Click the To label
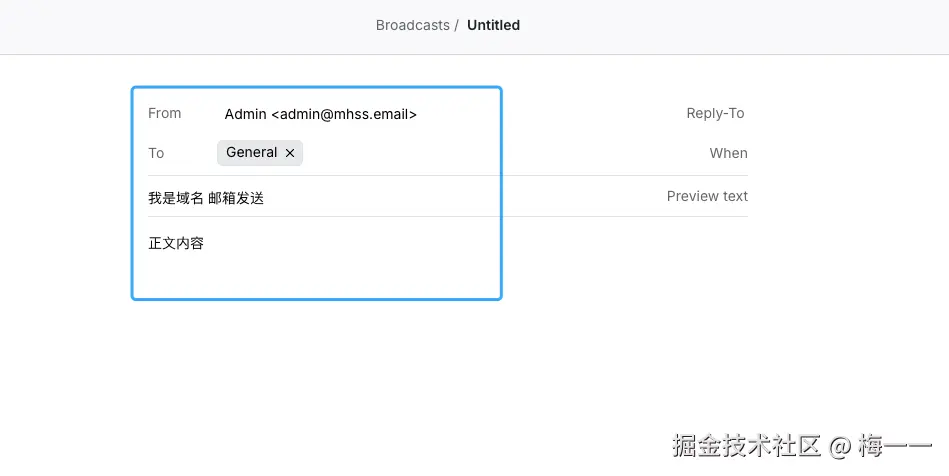 click(156, 153)
